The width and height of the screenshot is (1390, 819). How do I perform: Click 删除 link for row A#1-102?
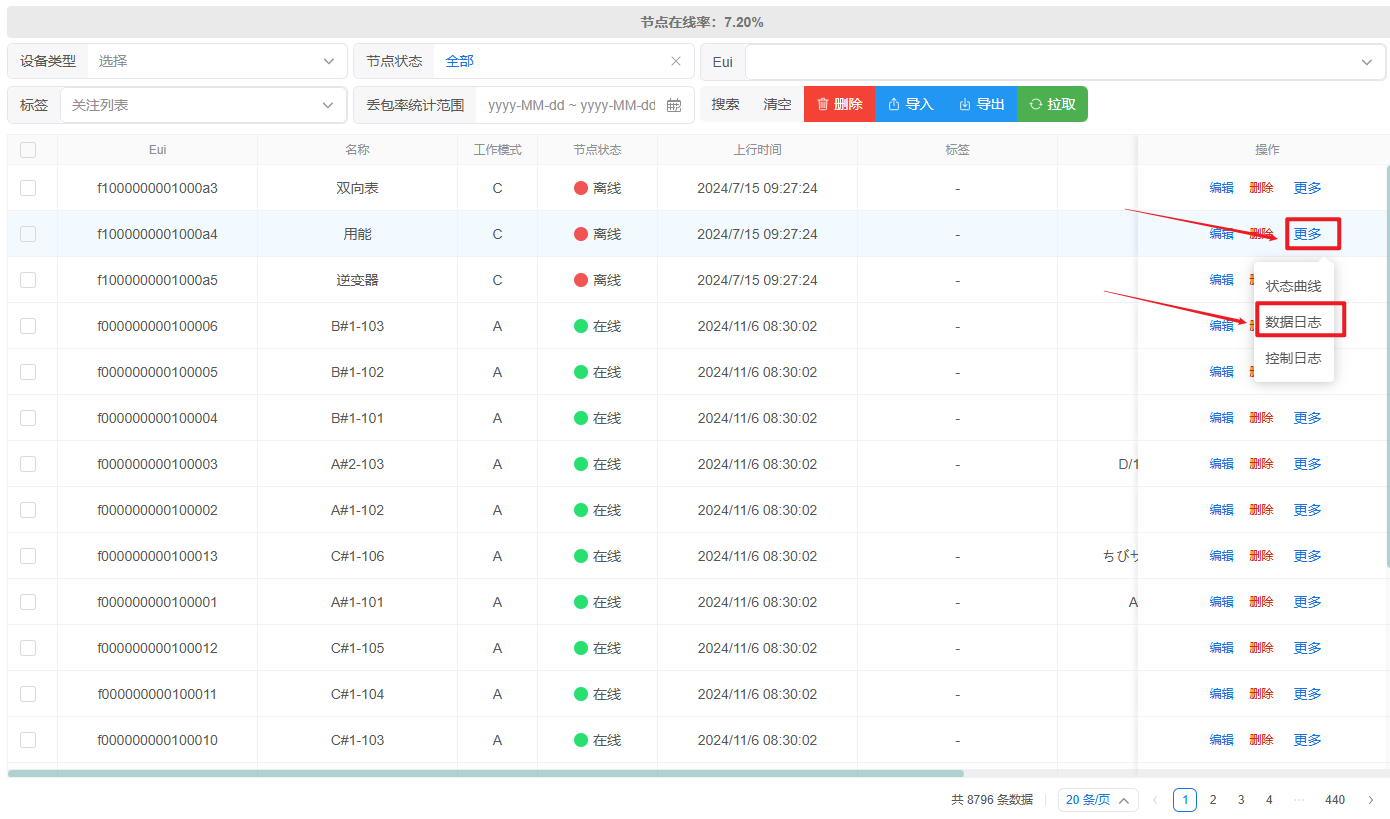point(1261,510)
